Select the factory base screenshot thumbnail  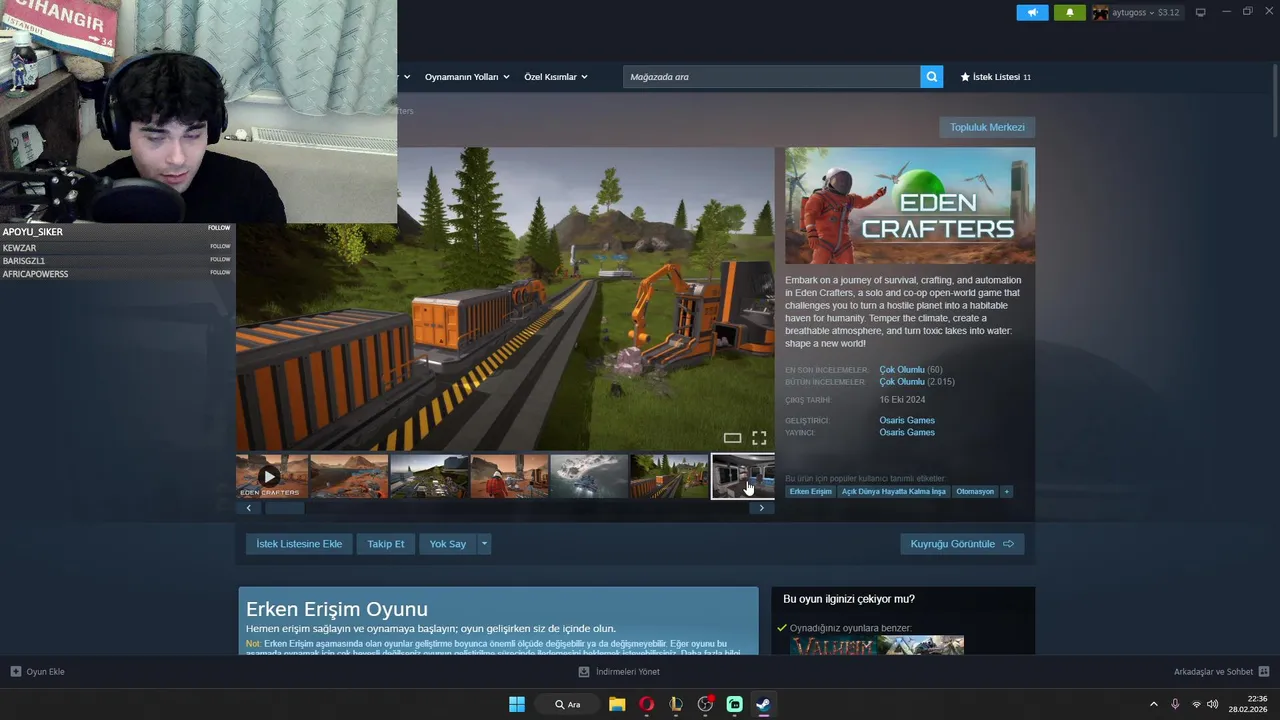429,476
